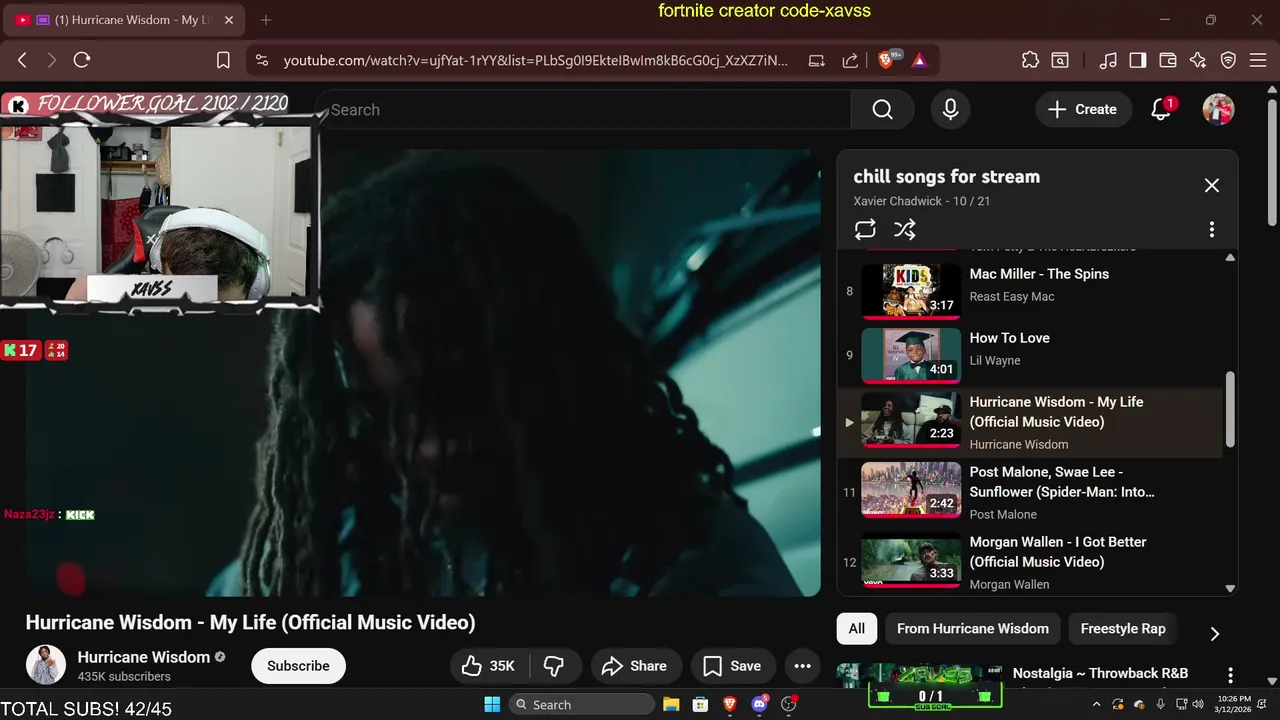Select the Freestyle Rap chip
The image size is (1280, 720).
pos(1123,629)
